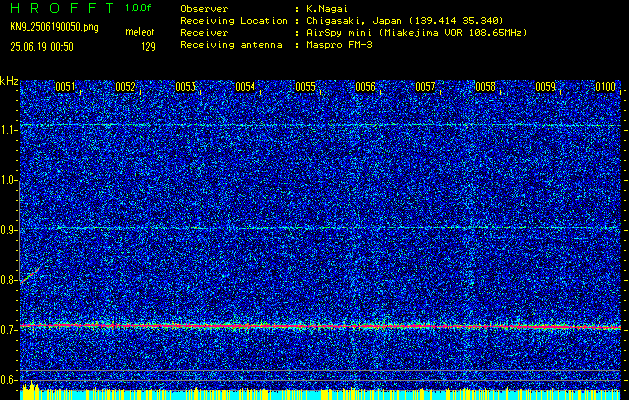The height and width of the screenshot is (400, 629).
Task: Click the 0.8 frequency axis label
Action: pyautogui.click(x=8, y=280)
